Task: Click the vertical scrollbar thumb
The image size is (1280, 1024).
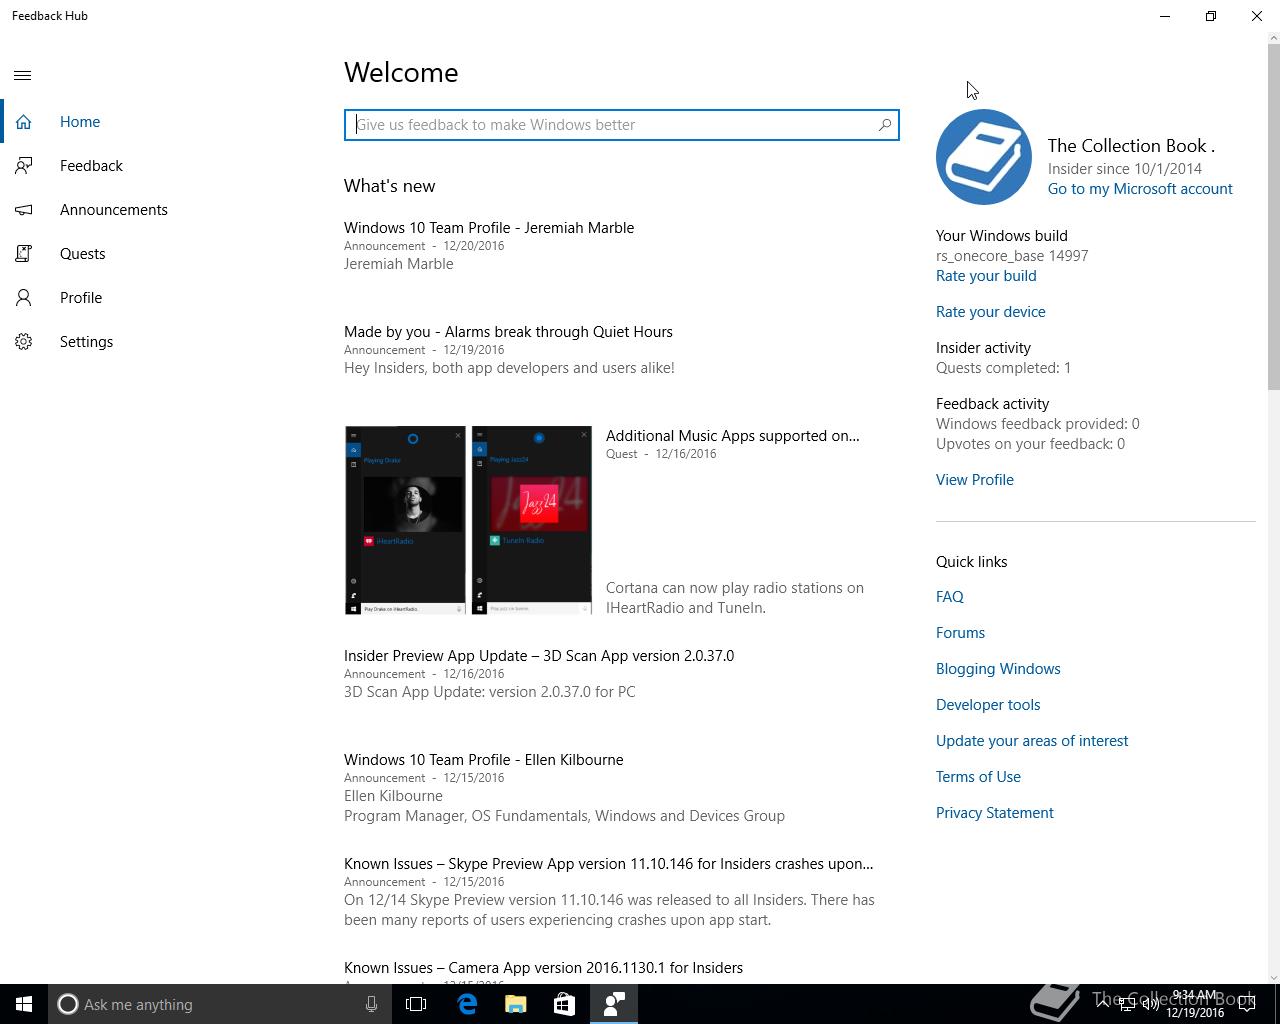Action: point(1274,216)
